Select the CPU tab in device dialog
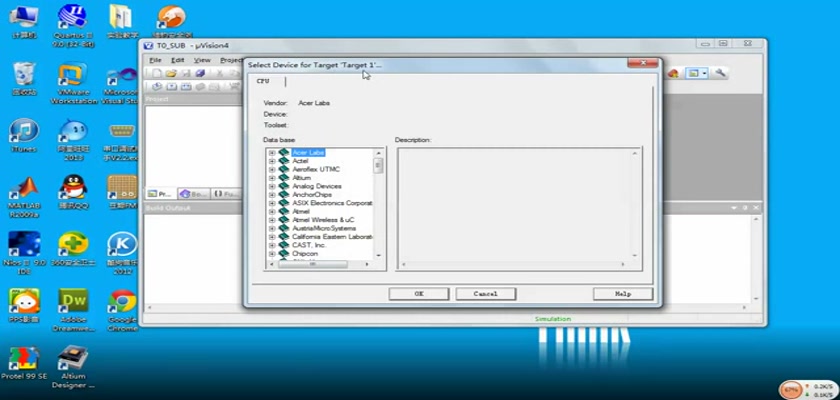This screenshot has height=400, width=840. click(x=263, y=81)
